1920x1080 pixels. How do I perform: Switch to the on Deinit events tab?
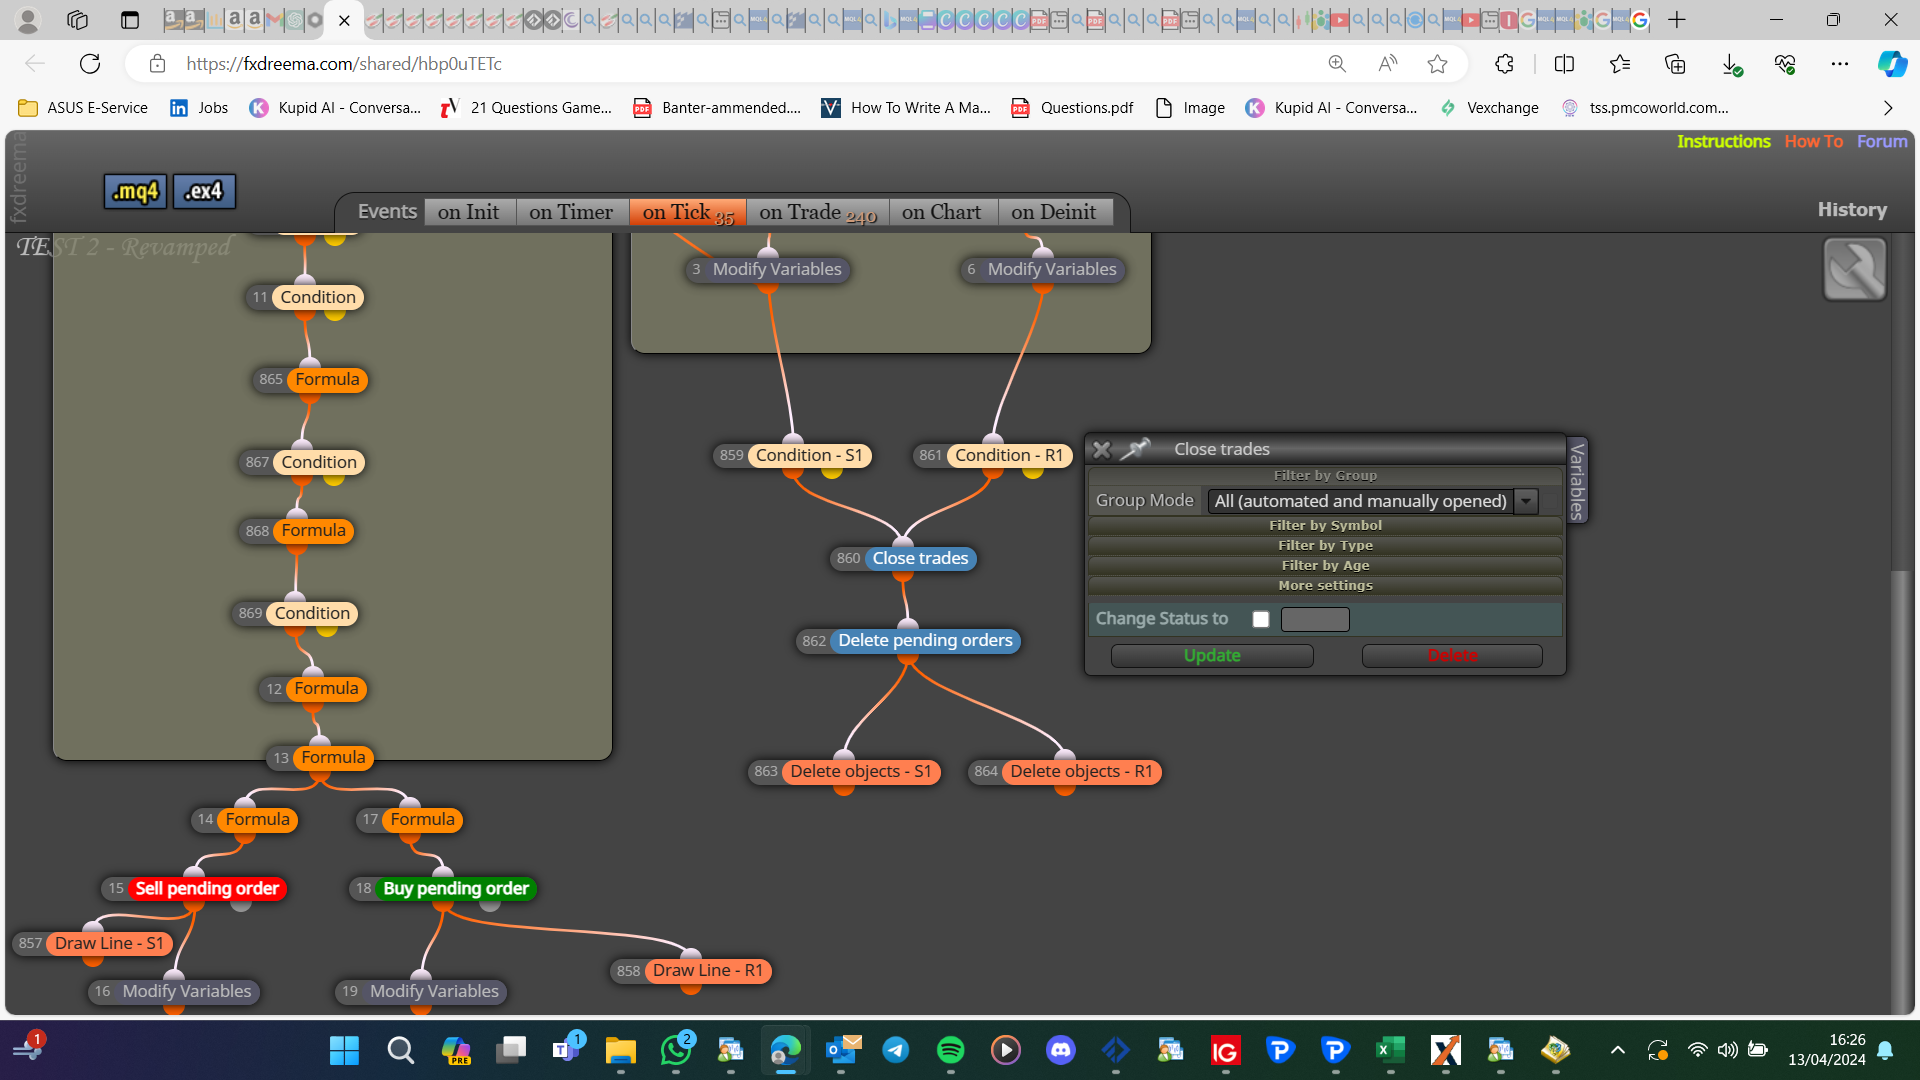1054,212
